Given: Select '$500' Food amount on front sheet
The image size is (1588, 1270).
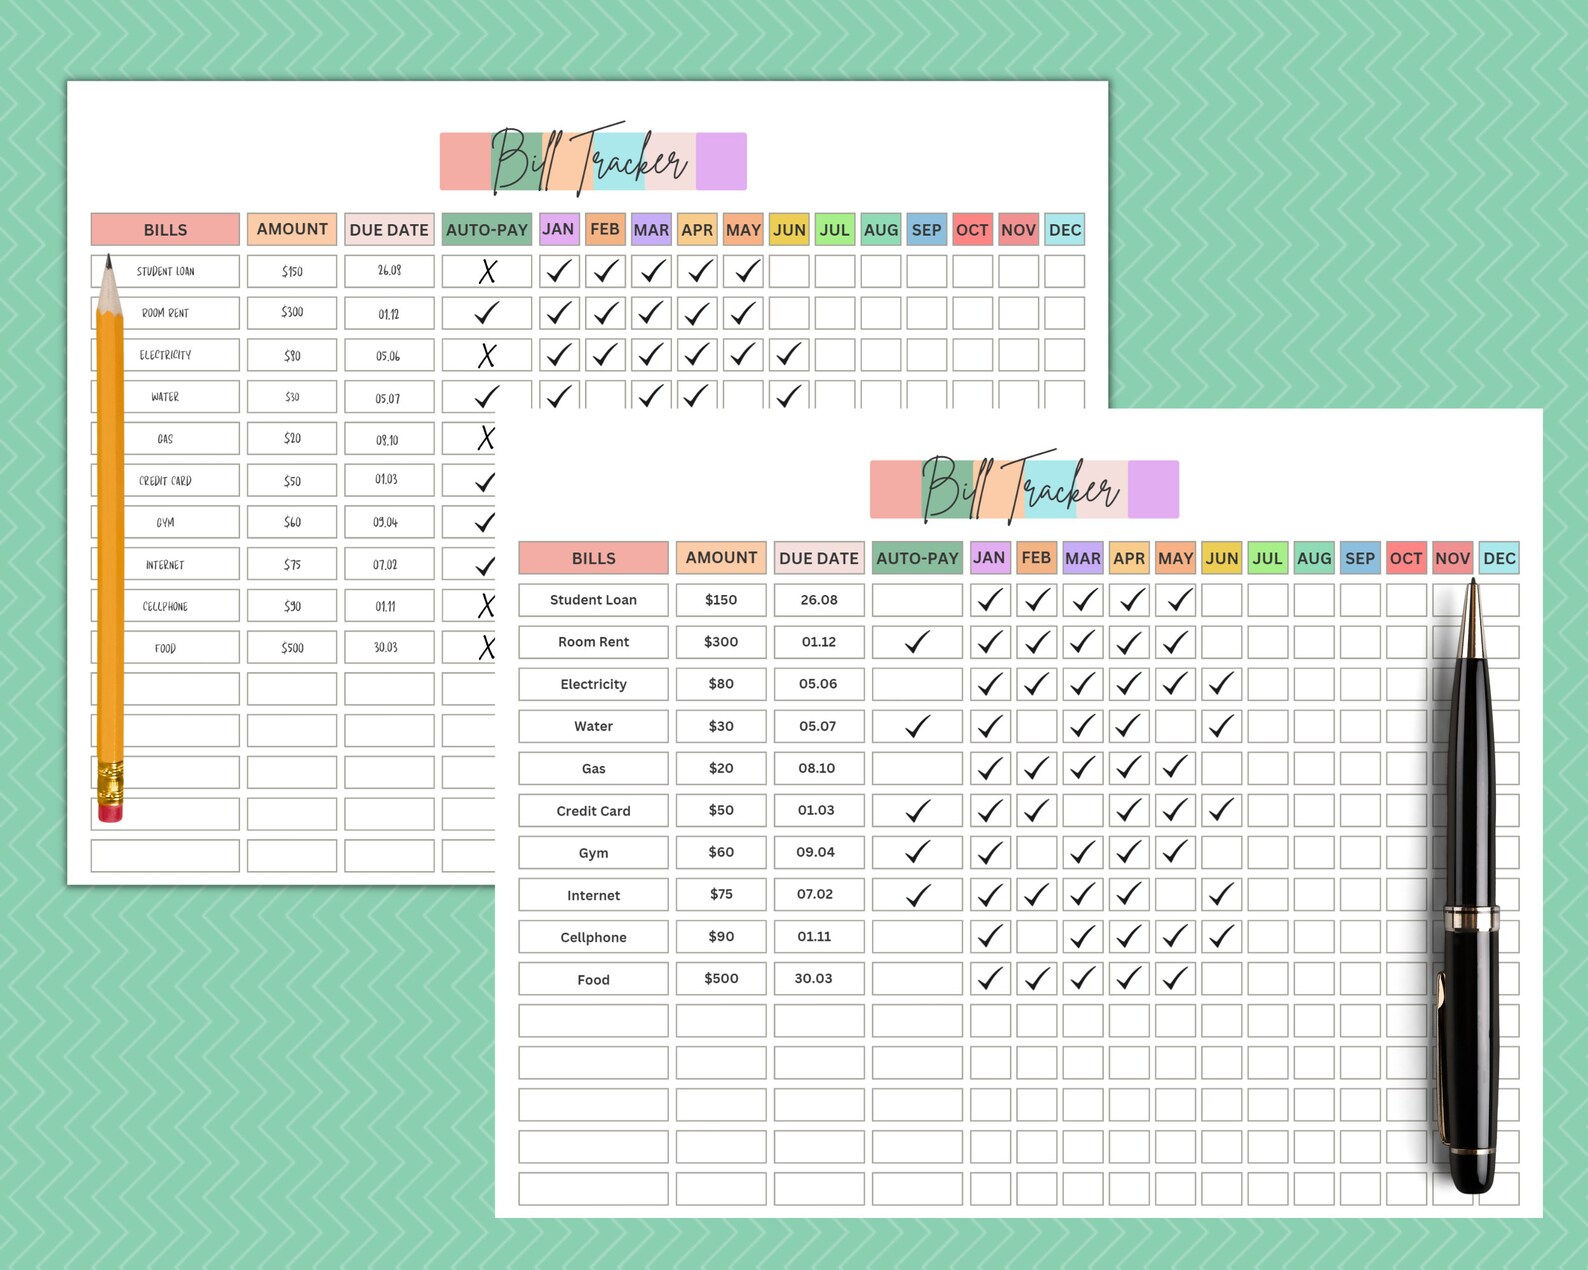Looking at the screenshot, I should tap(721, 978).
